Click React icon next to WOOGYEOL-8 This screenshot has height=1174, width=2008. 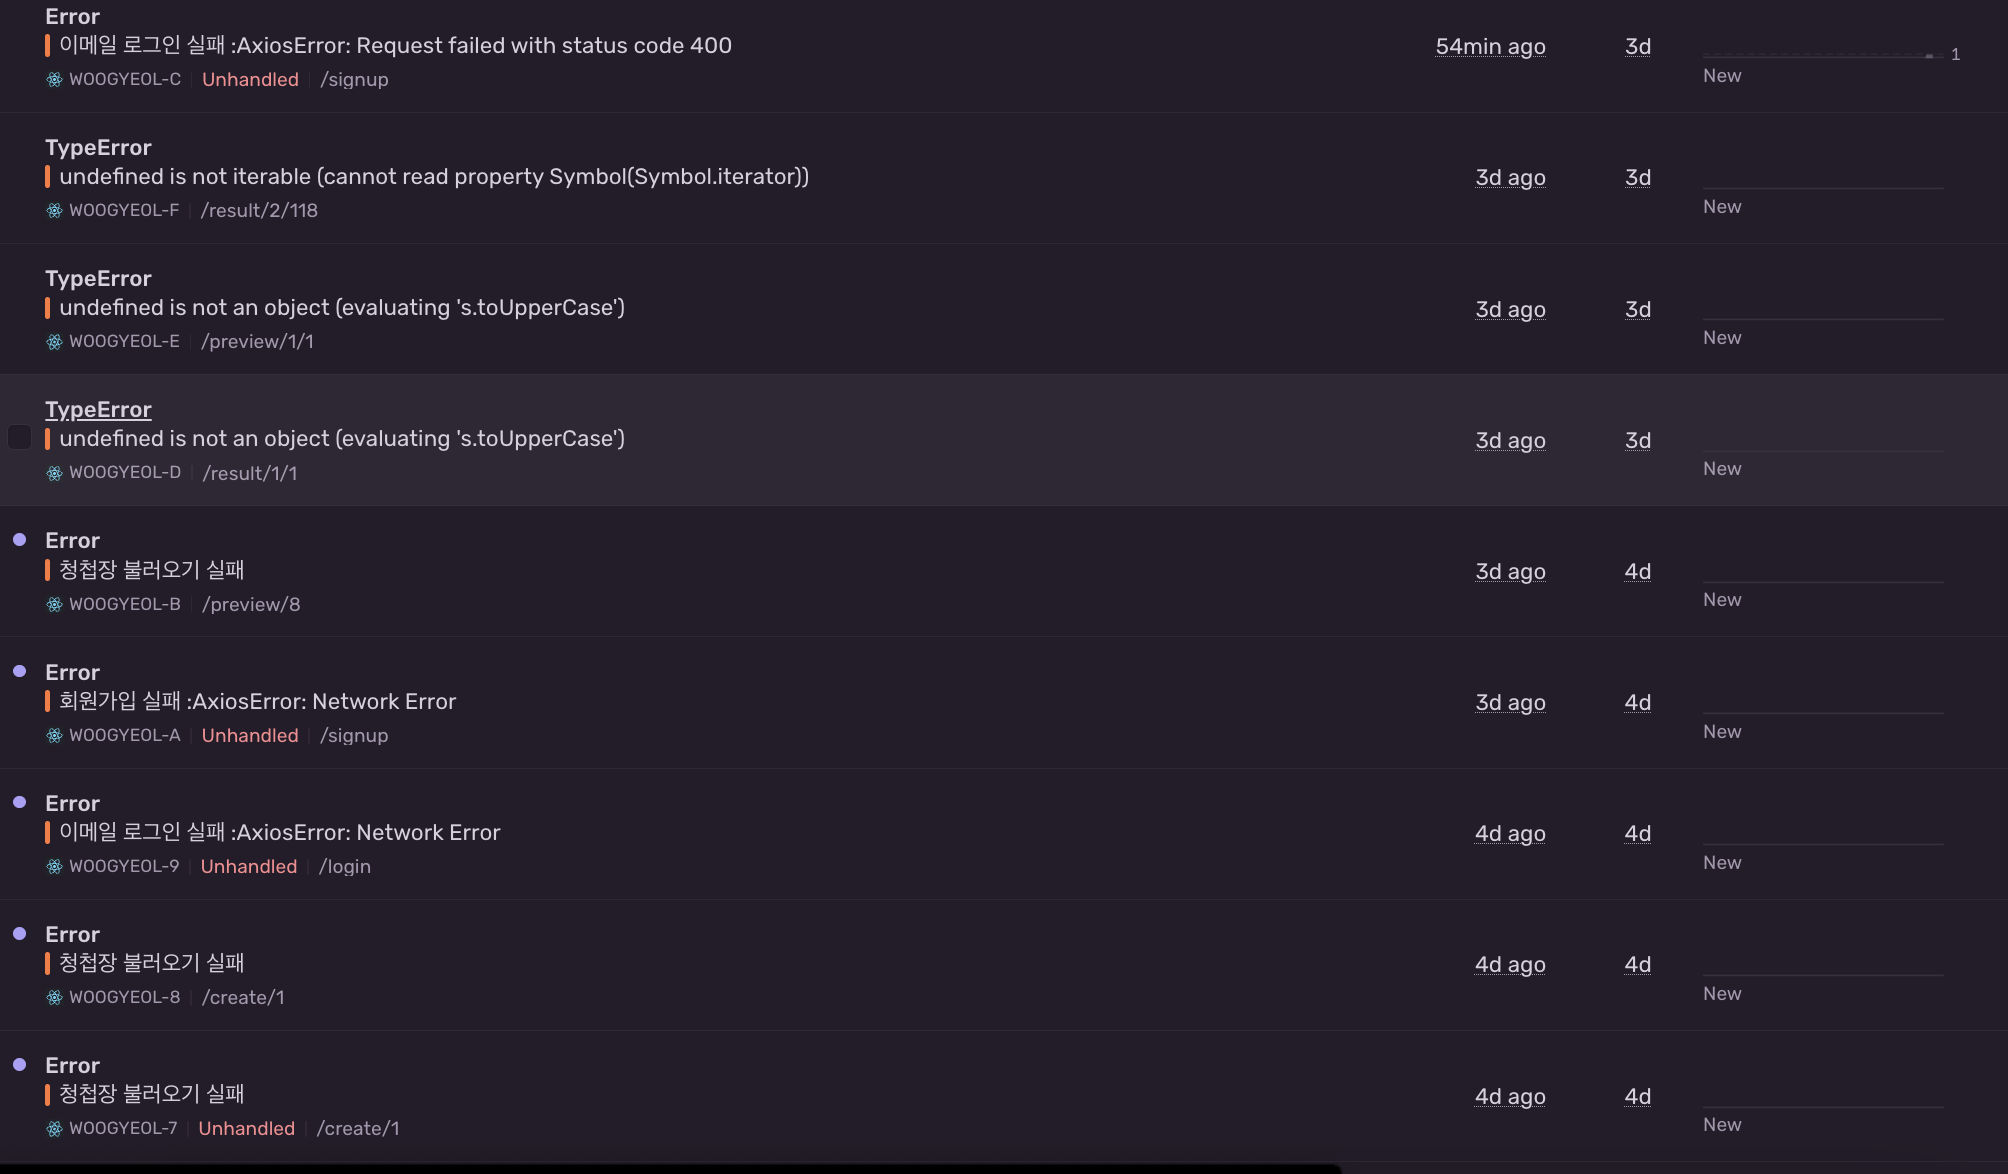point(54,998)
